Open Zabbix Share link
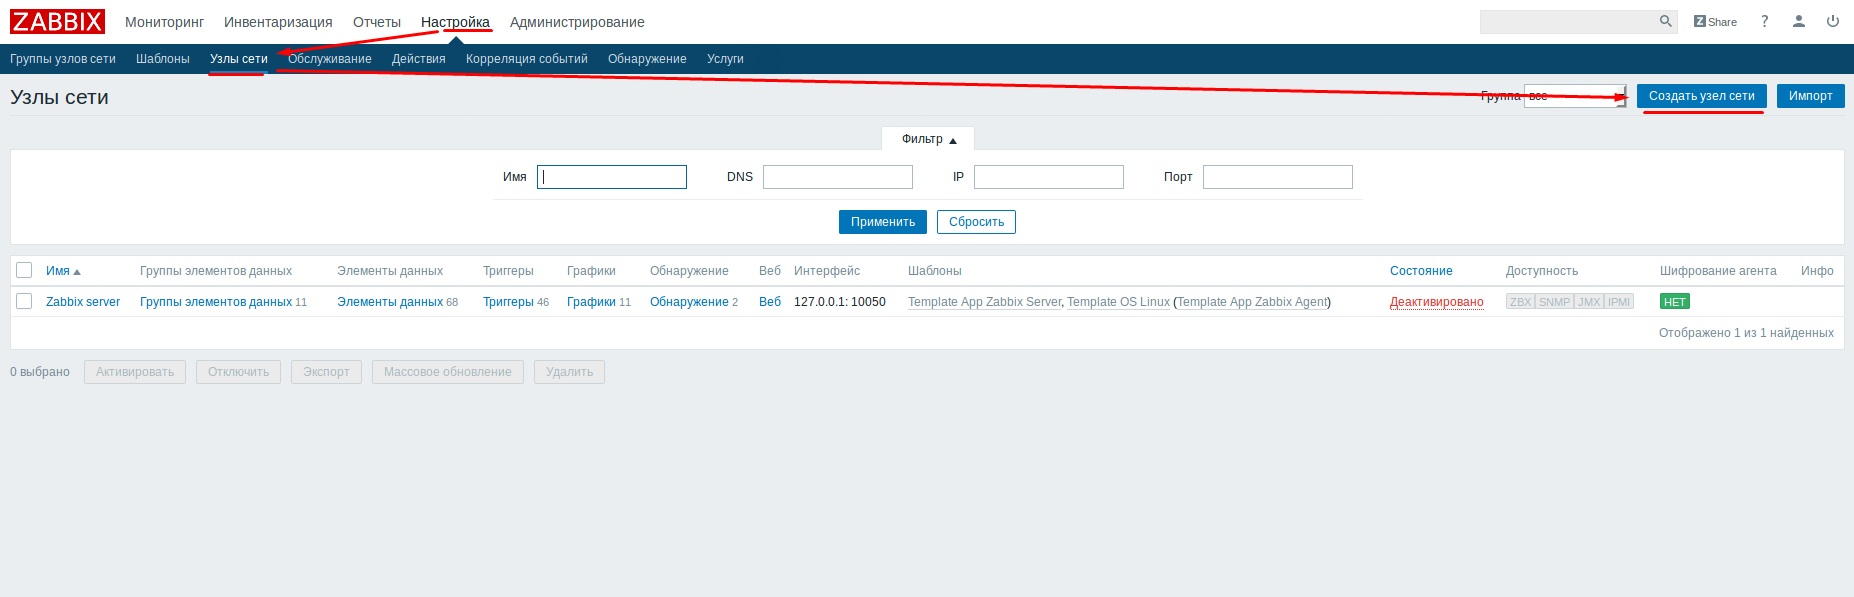 (x=1715, y=22)
